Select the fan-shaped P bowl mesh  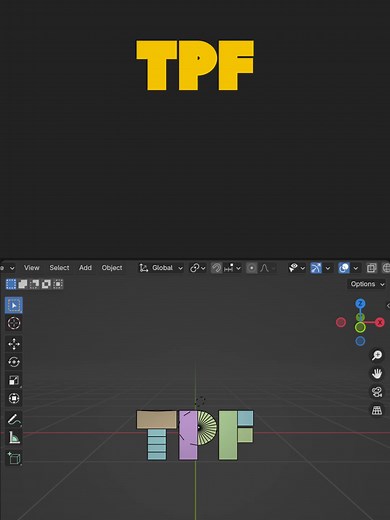tap(207, 428)
